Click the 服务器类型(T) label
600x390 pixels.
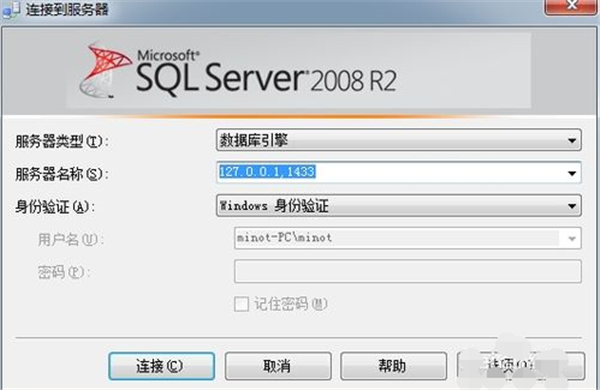point(62,141)
